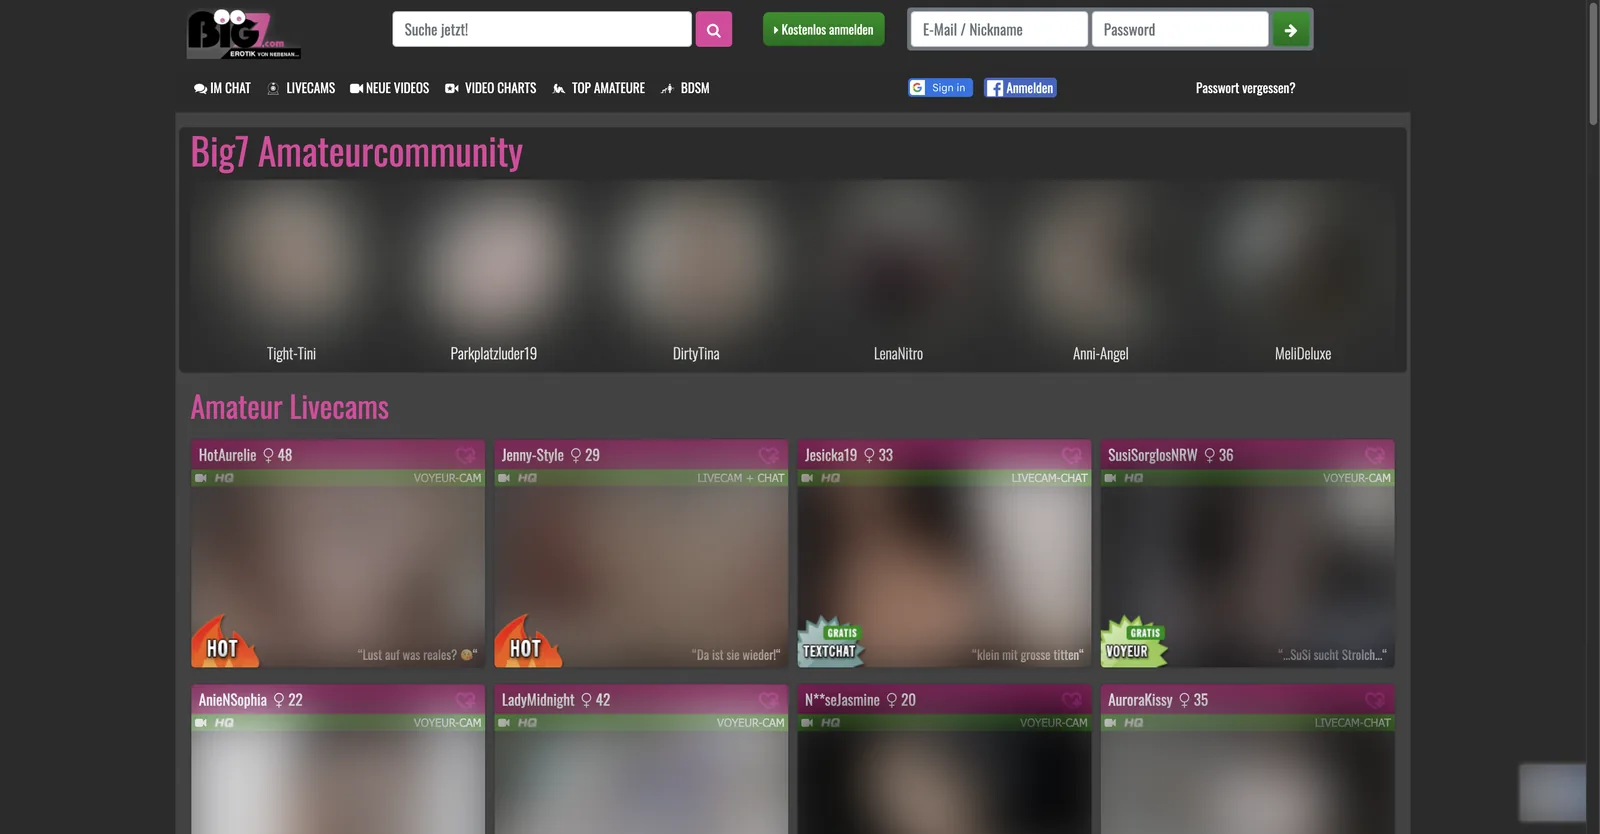This screenshot has height=834, width=1600.
Task: Open LenaNitro profile name
Action: pyautogui.click(x=898, y=354)
